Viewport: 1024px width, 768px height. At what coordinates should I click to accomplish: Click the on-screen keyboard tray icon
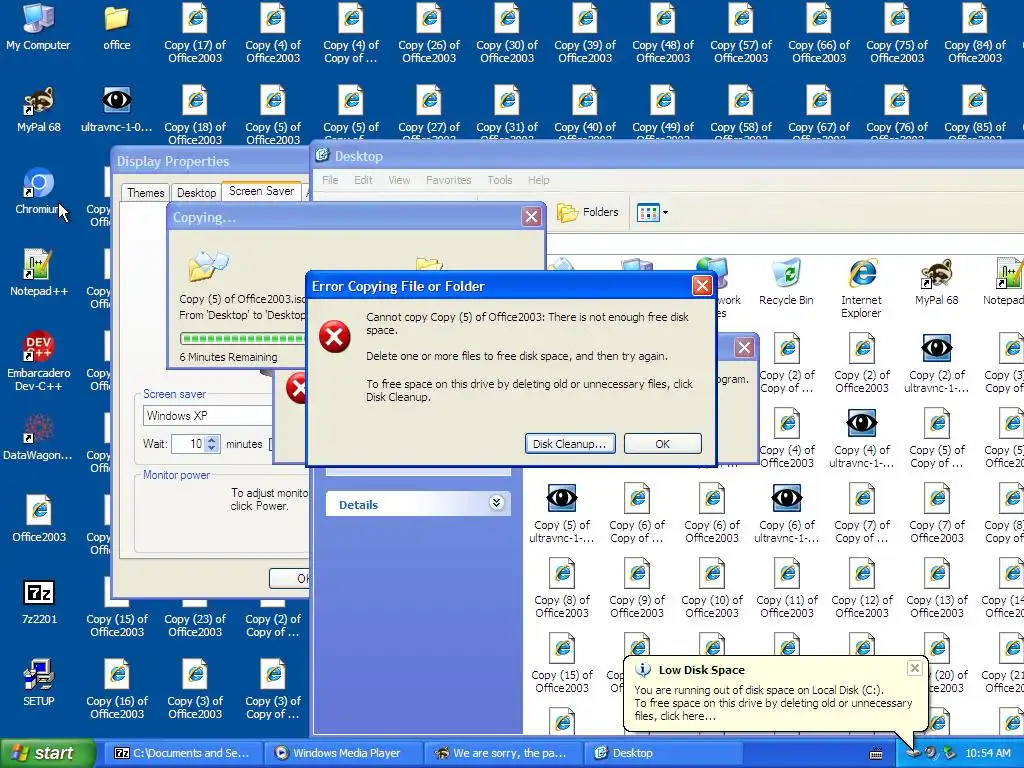pos(876,754)
